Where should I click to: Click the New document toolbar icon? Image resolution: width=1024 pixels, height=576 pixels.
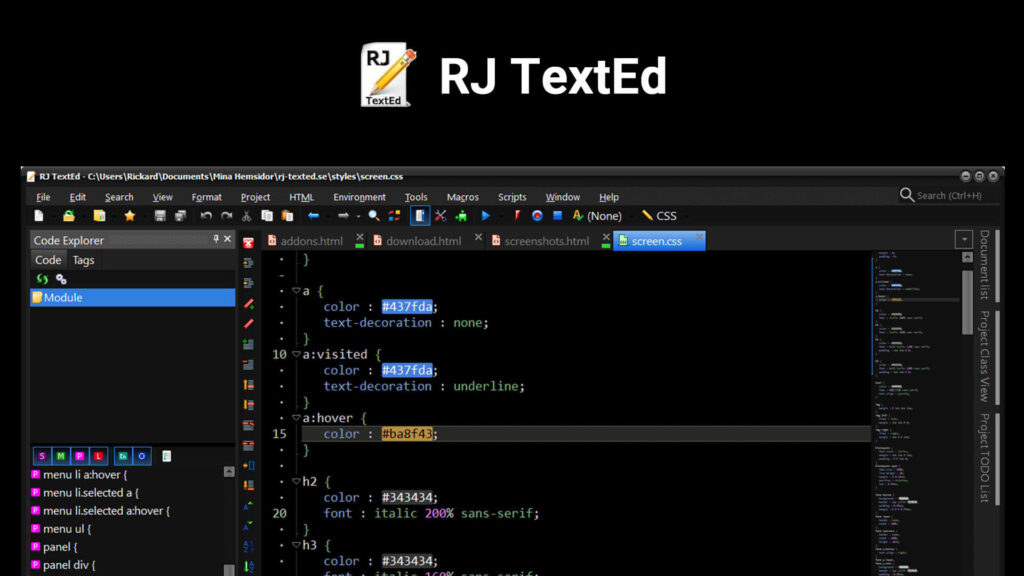39,216
